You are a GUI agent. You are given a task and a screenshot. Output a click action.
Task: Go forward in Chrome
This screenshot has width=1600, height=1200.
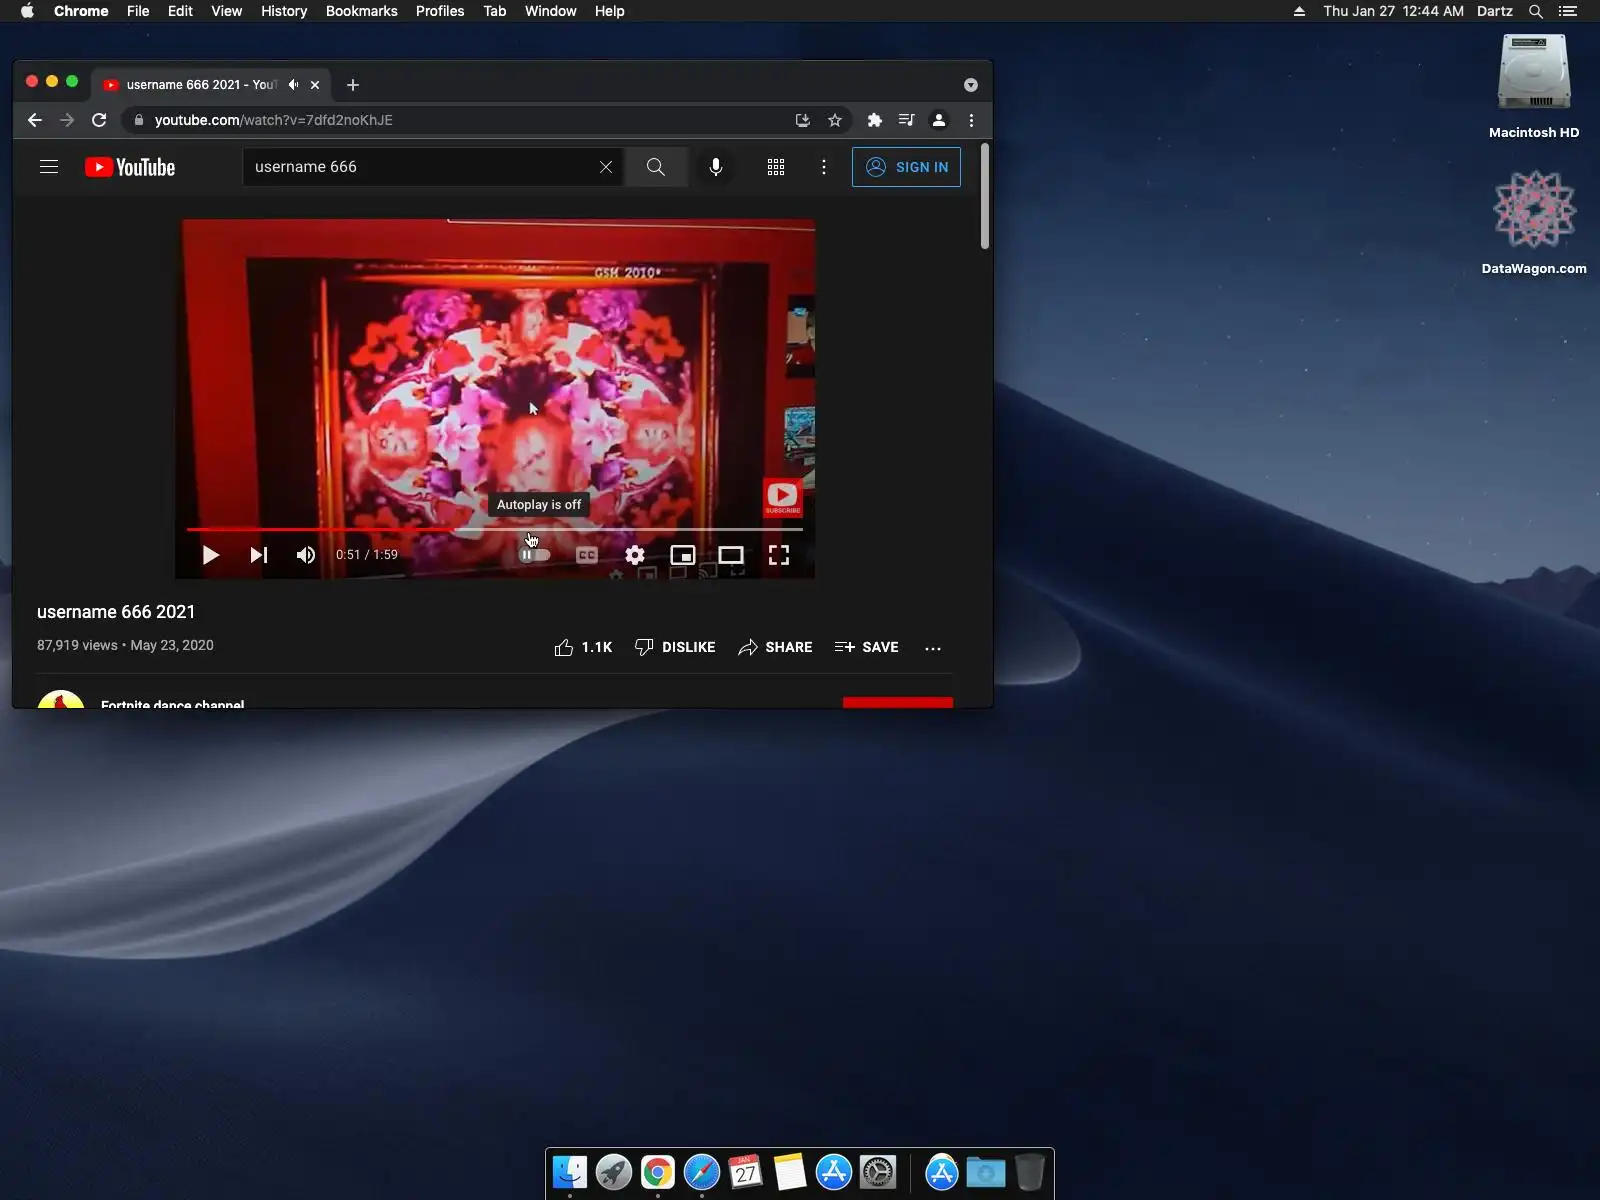[x=67, y=120]
